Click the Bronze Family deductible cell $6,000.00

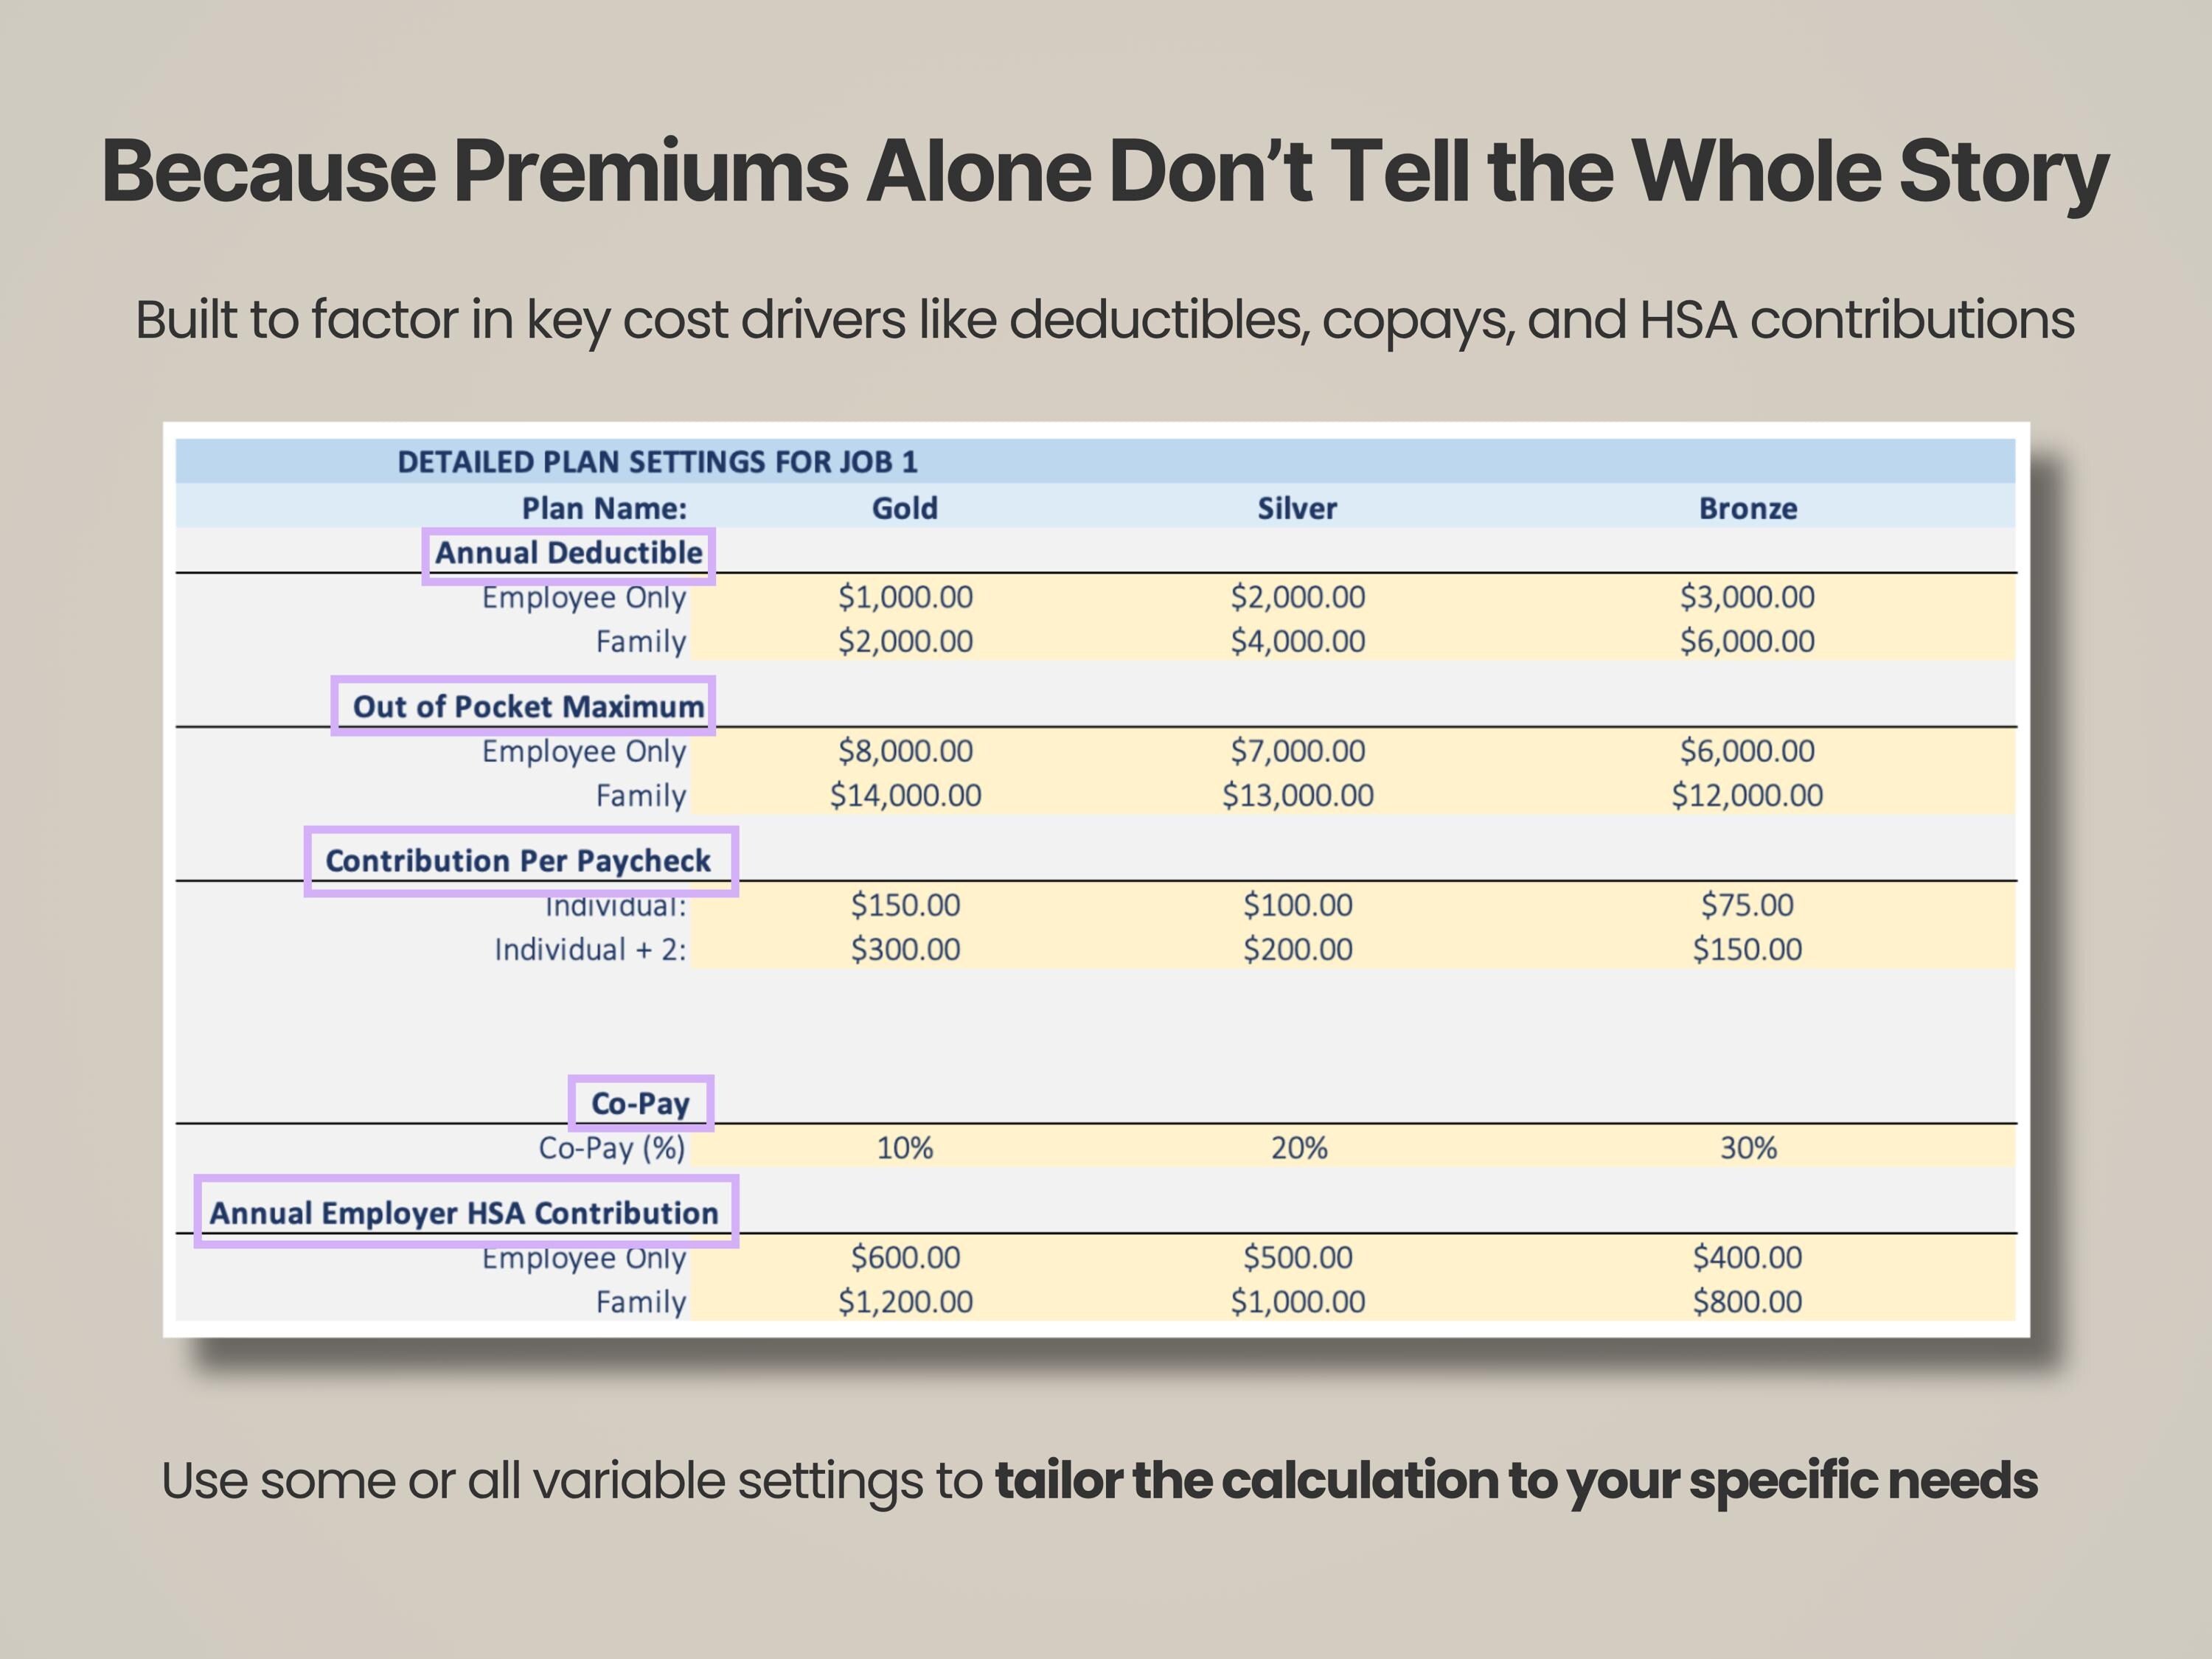click(1746, 641)
